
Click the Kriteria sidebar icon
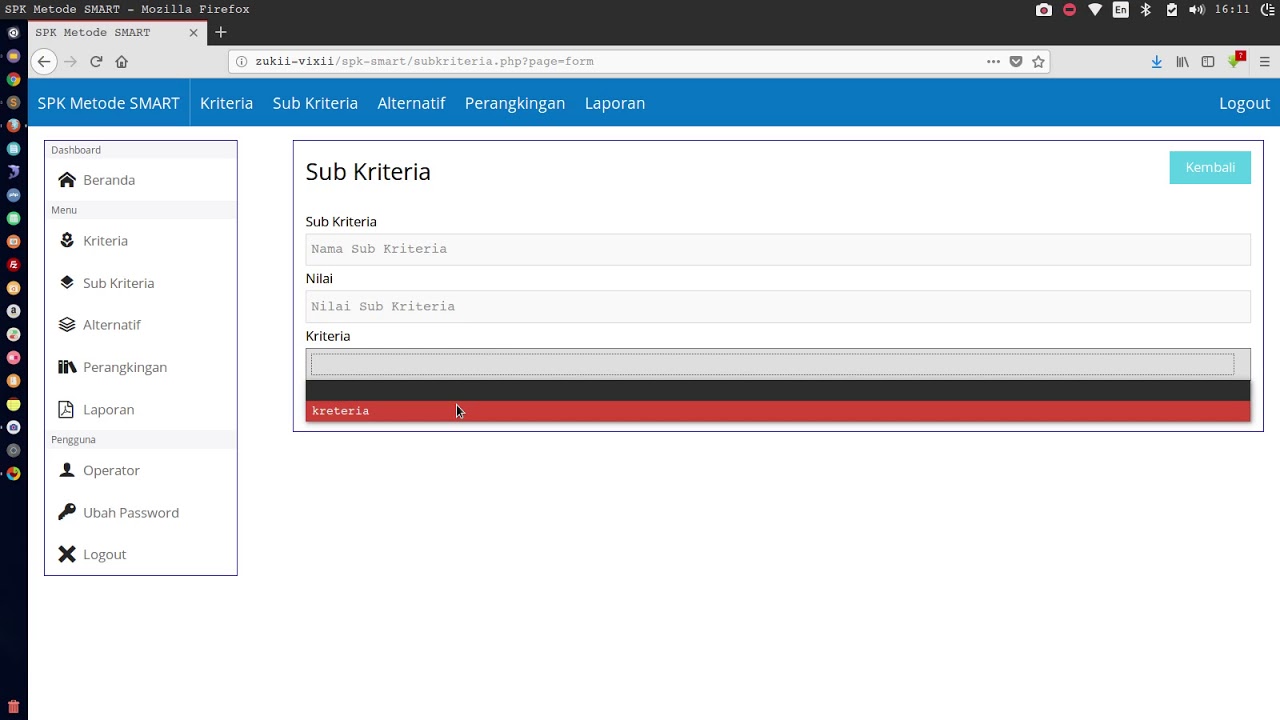tap(67, 240)
